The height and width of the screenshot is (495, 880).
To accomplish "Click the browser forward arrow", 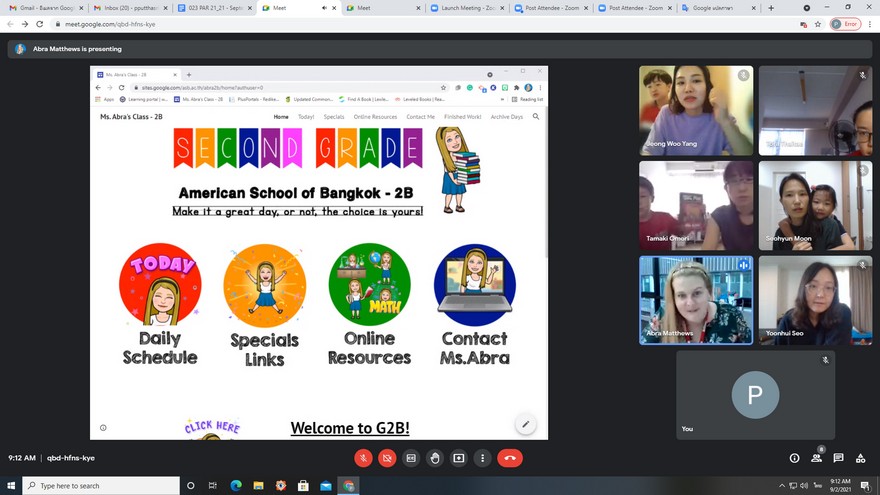I will pyautogui.click(x=25, y=24).
